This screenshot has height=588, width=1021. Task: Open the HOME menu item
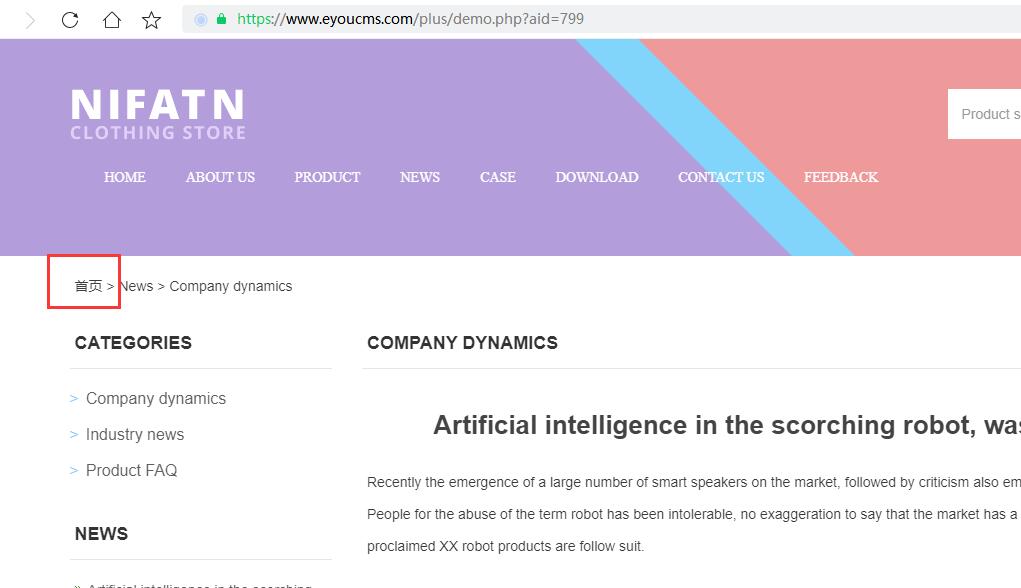pyautogui.click(x=125, y=177)
